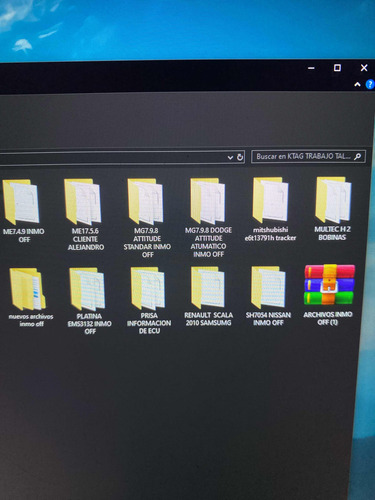The width and height of the screenshot is (375, 500).
Task: Select the label "PLATINA EMS3132 INMO OFF"
Action: pos(90,324)
